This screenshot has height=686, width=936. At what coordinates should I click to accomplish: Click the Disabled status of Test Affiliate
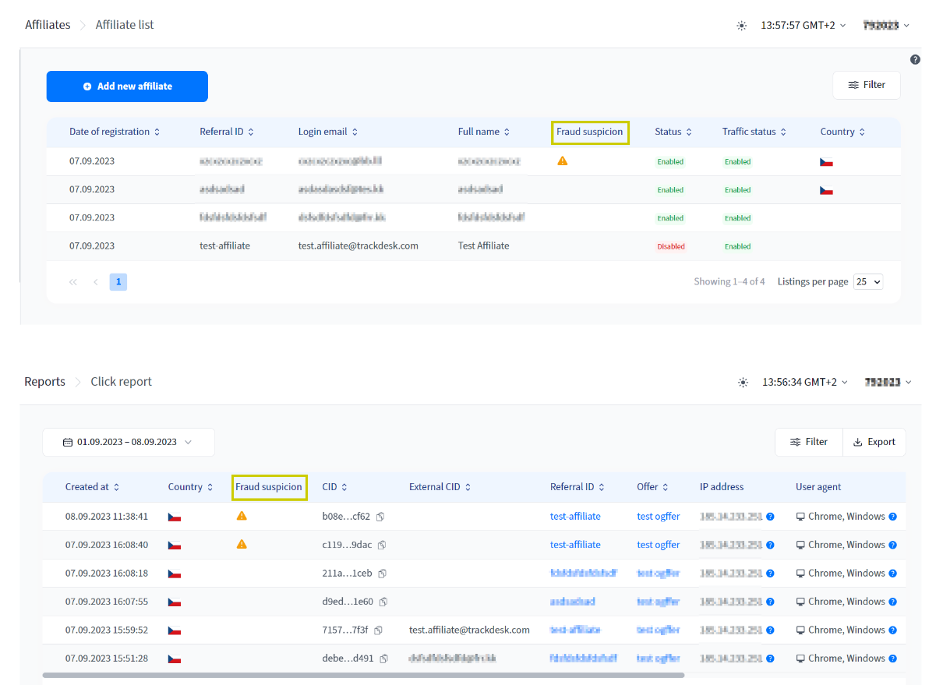coord(671,247)
